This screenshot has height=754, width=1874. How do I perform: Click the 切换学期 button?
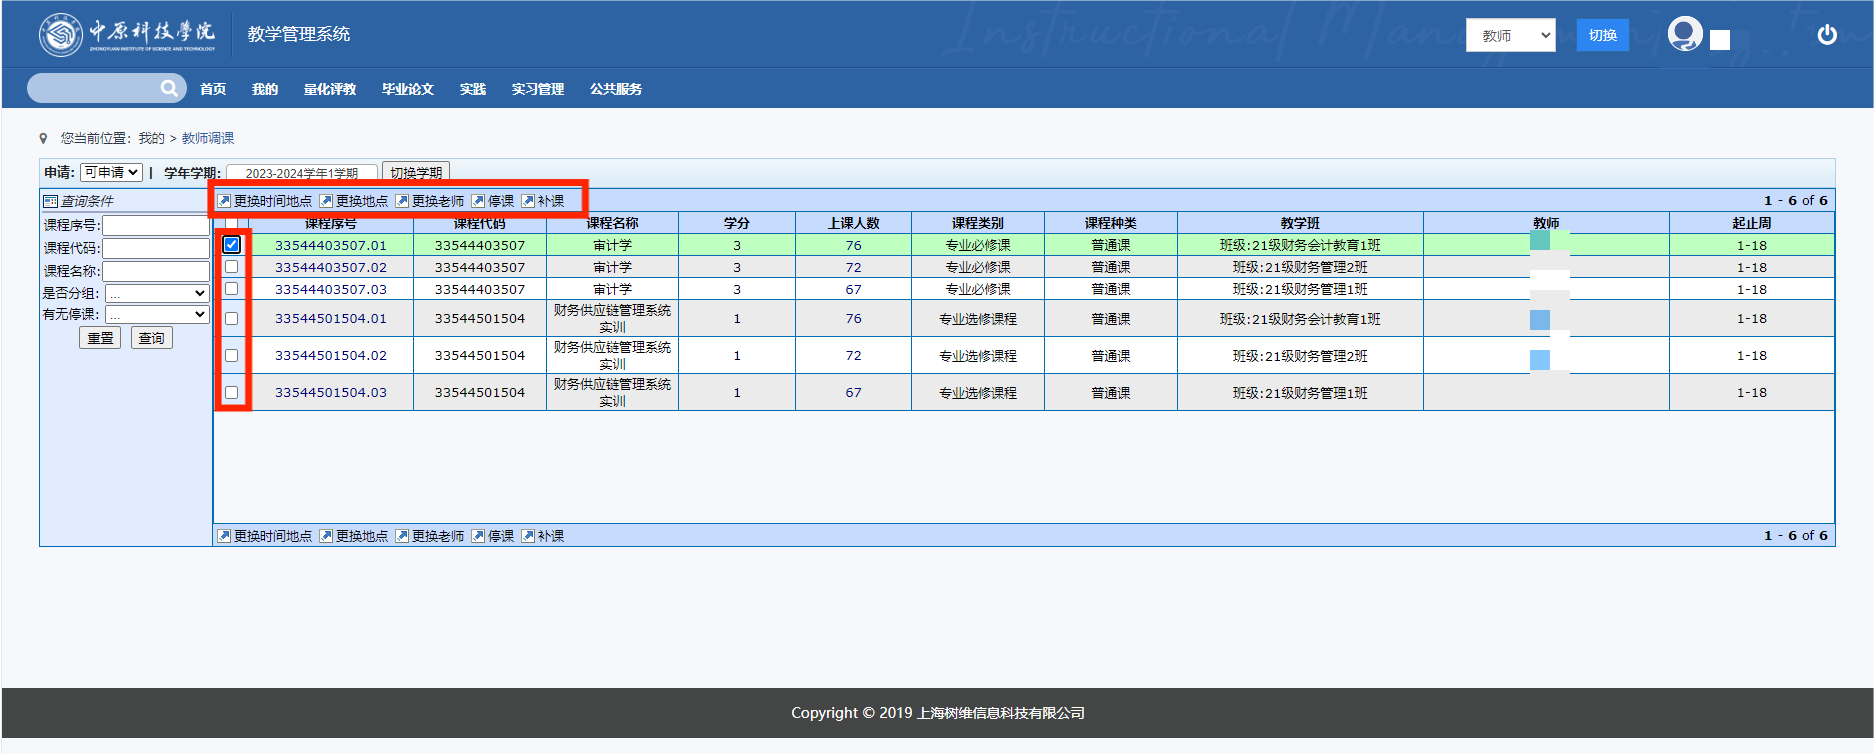416,173
